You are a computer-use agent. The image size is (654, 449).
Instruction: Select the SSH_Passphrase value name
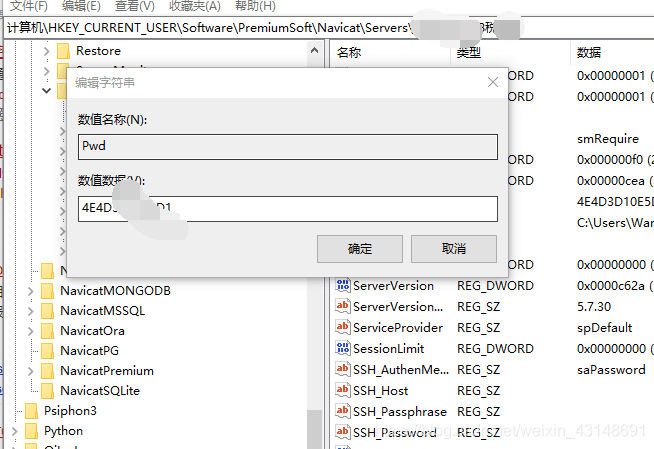click(400, 412)
